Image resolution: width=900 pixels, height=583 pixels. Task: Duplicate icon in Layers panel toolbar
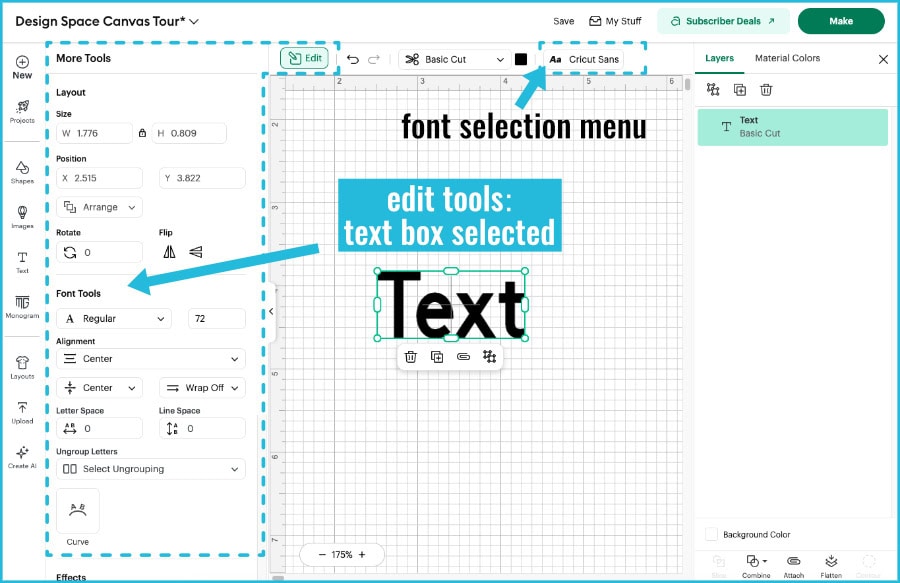(x=740, y=90)
